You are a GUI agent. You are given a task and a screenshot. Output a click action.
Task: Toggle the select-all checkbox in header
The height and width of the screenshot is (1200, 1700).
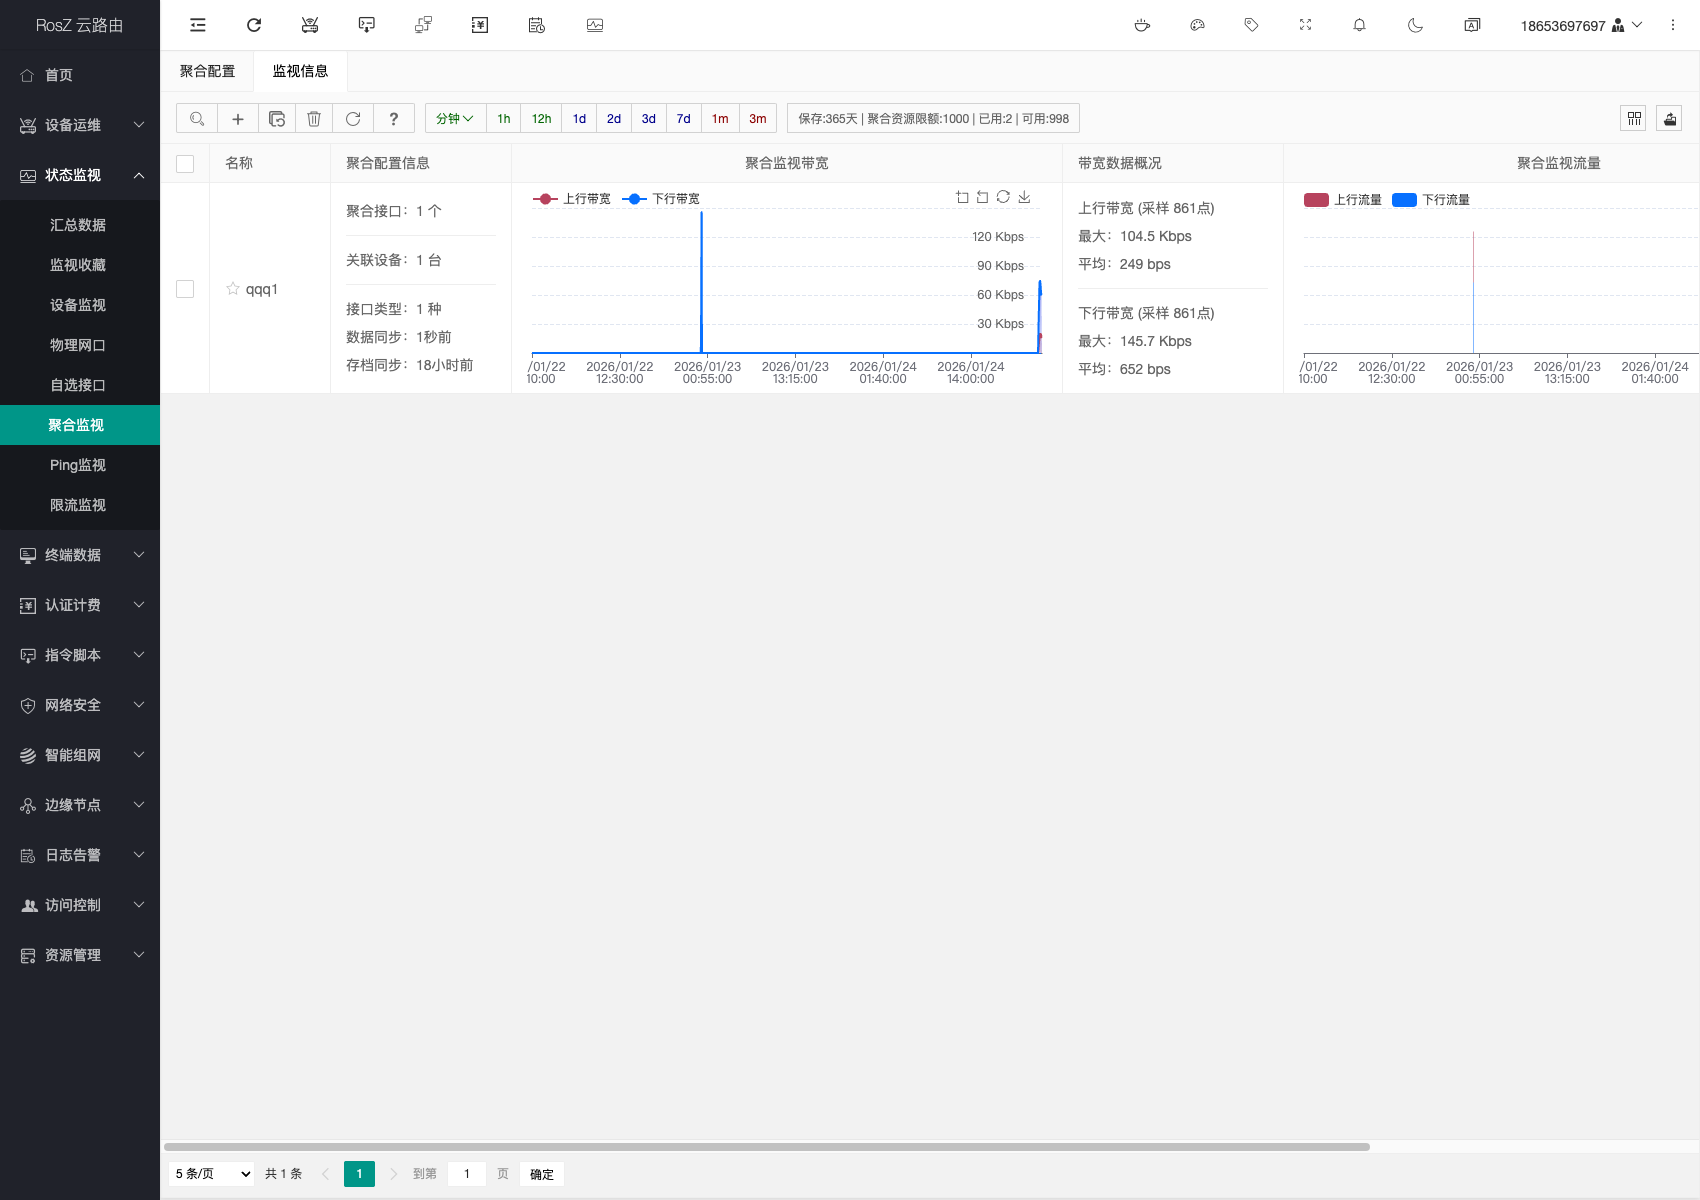click(185, 164)
